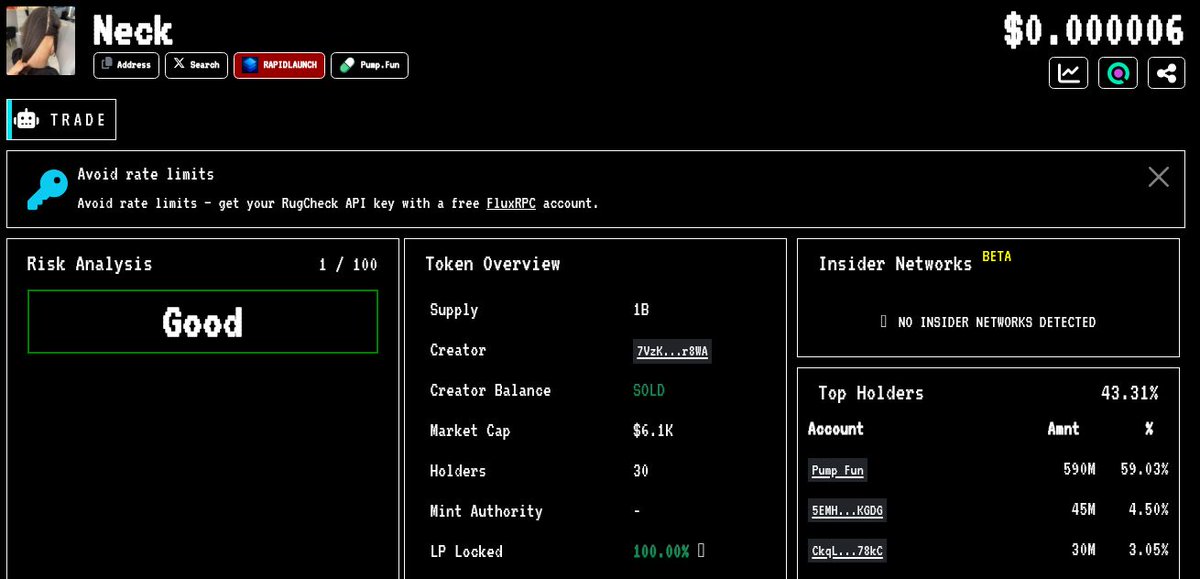1200x579 pixels.
Task: Copy the token Address
Action: tap(126, 65)
